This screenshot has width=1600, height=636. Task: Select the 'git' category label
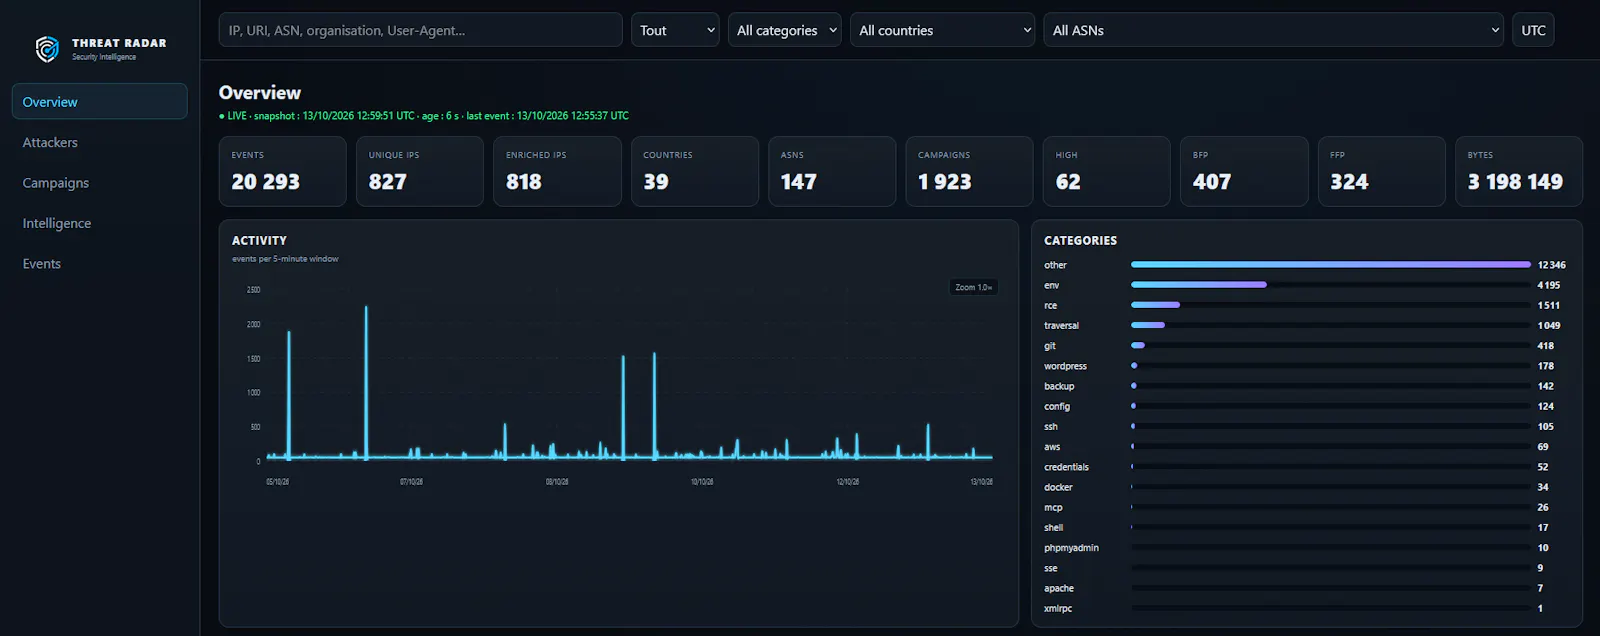(x=1050, y=346)
